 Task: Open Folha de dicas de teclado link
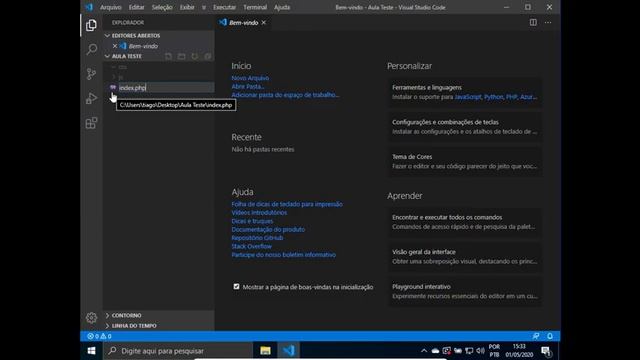287,204
